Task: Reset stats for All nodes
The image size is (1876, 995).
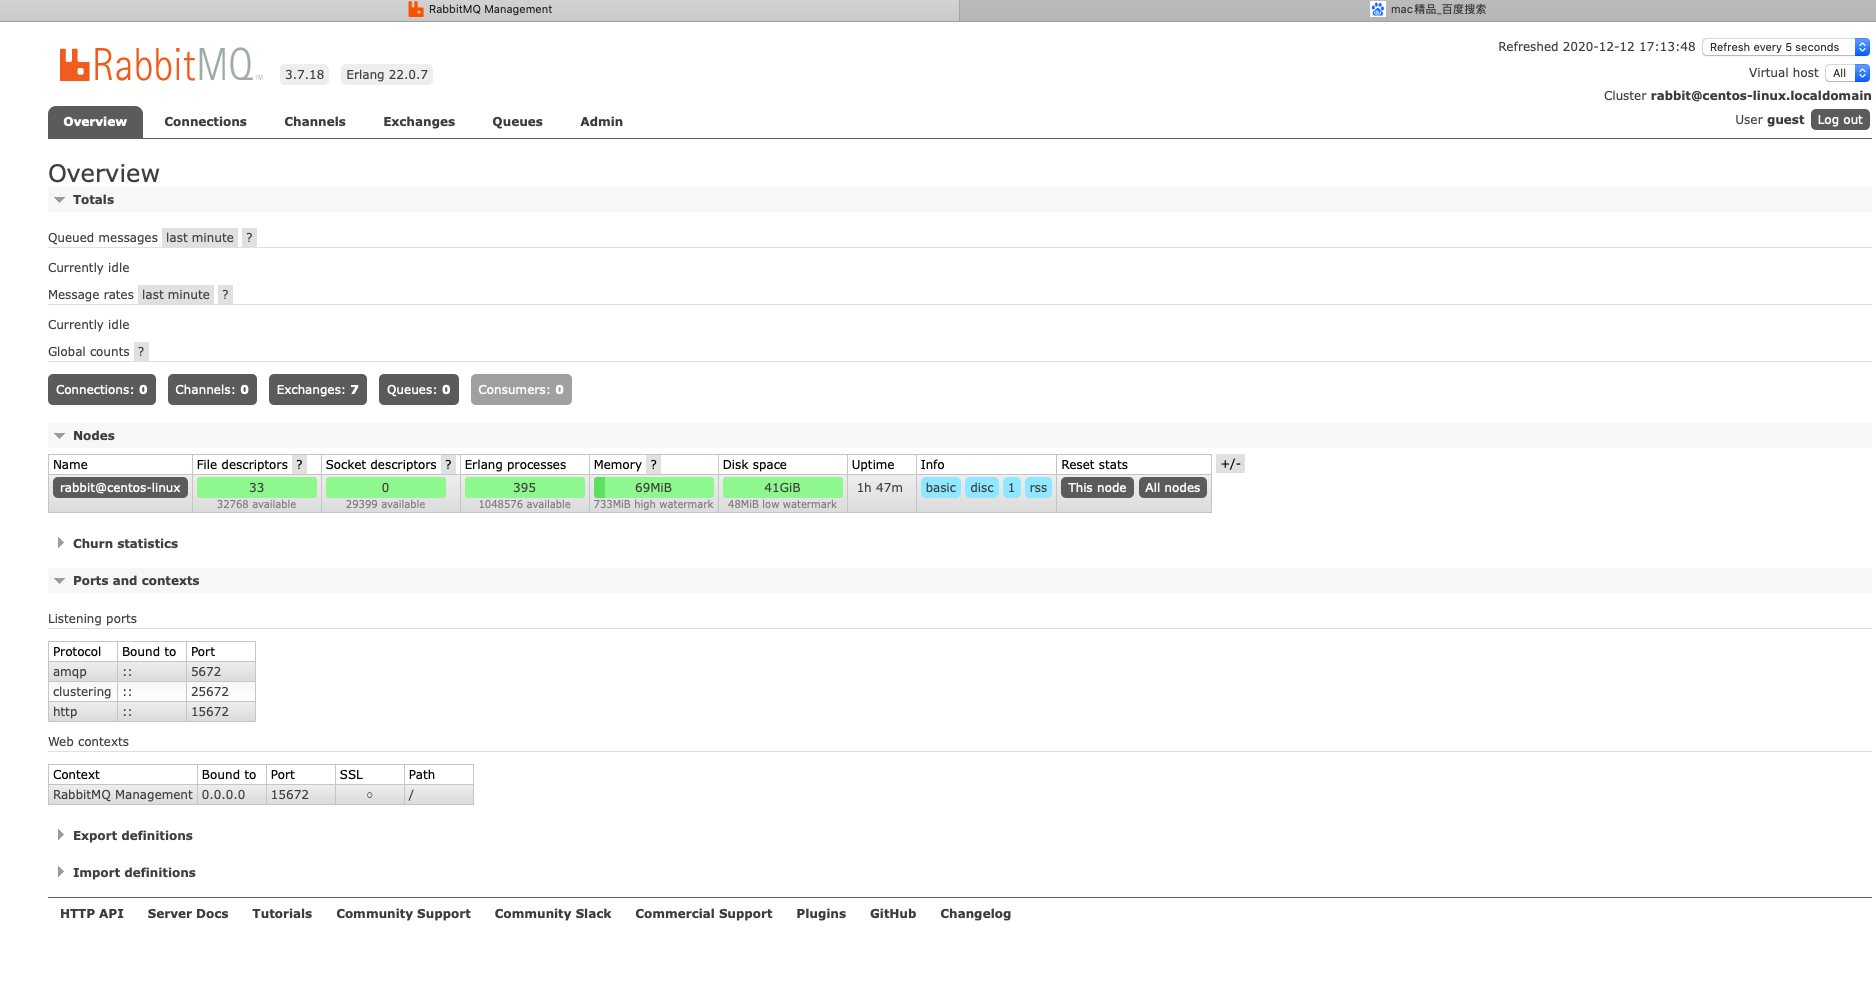Action: point(1173,488)
